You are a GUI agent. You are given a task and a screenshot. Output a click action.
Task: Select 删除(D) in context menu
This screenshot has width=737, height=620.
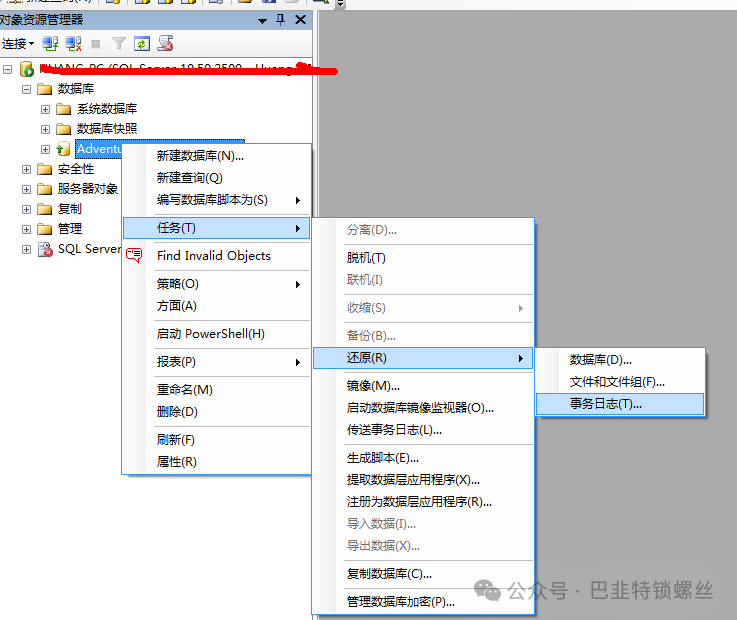217,412
